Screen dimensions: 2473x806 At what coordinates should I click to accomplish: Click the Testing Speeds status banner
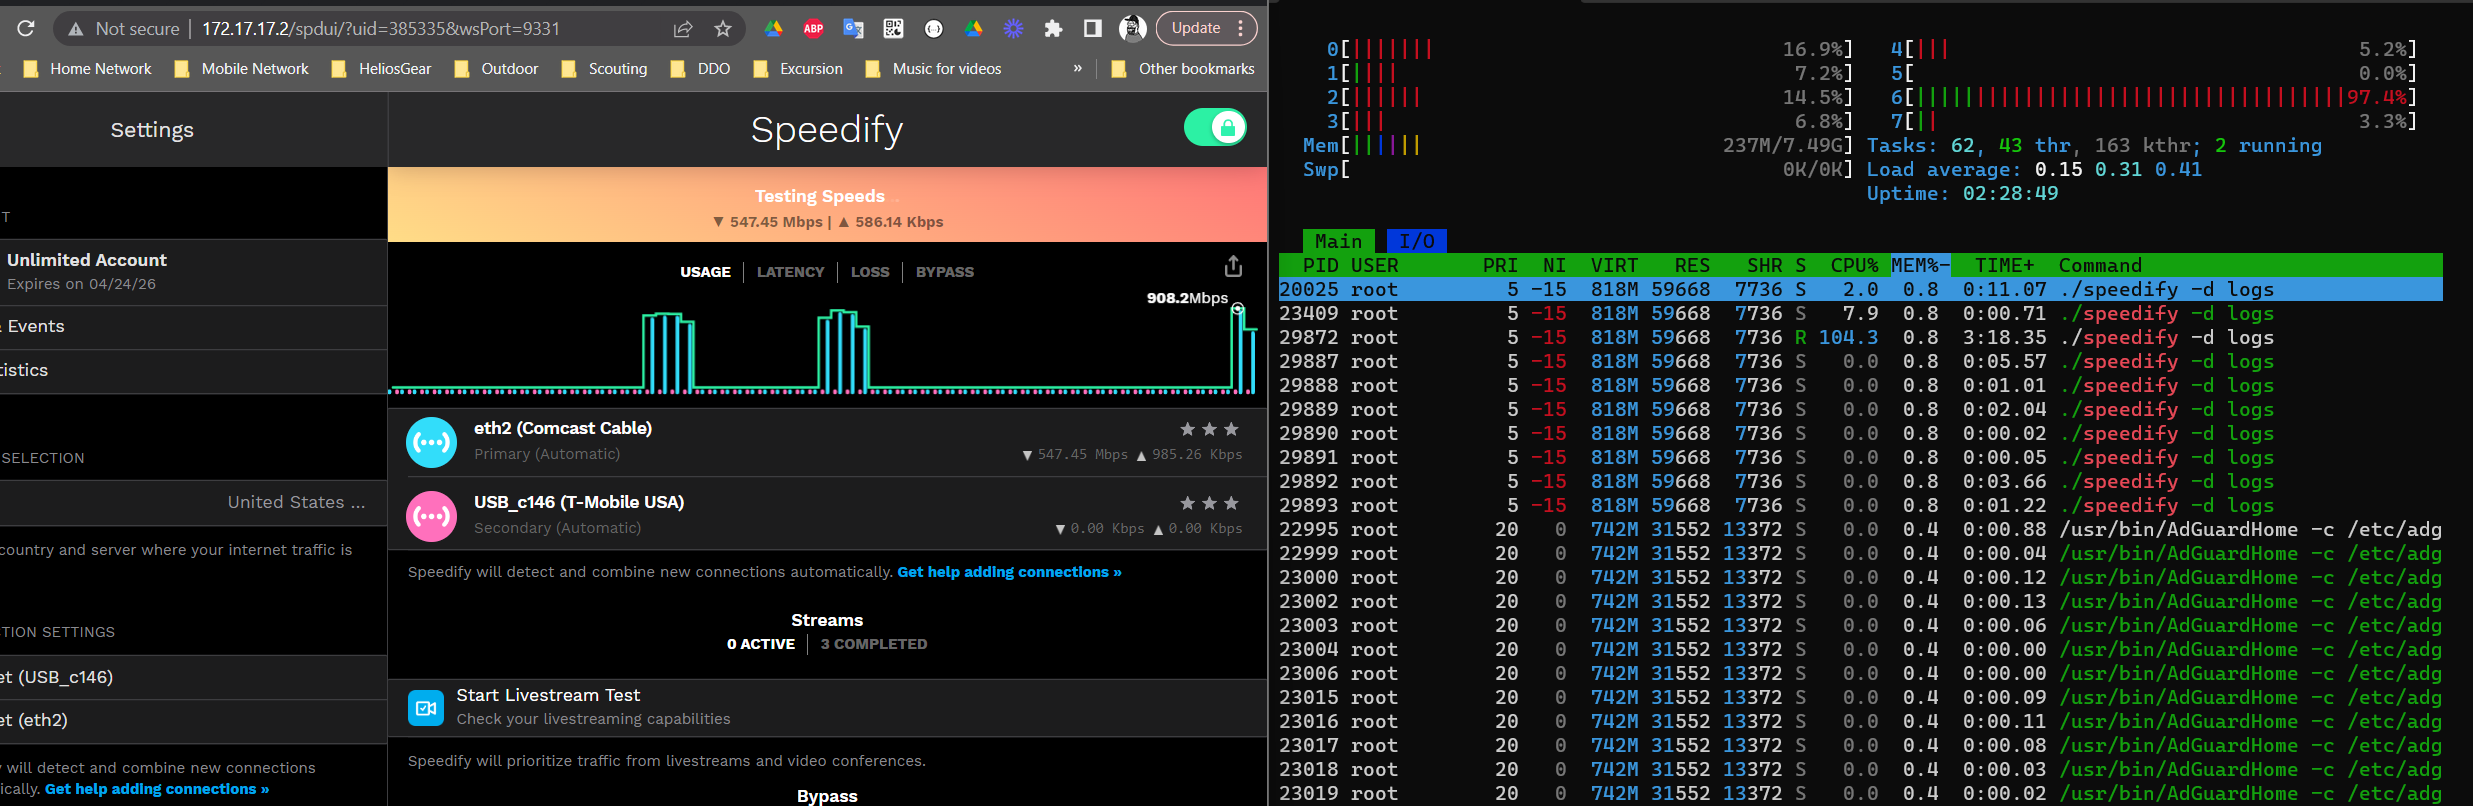(x=827, y=205)
